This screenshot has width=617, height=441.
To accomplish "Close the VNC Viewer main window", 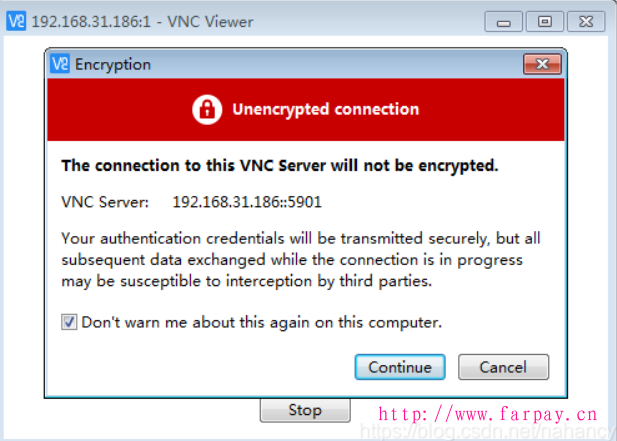I will click(x=586, y=20).
